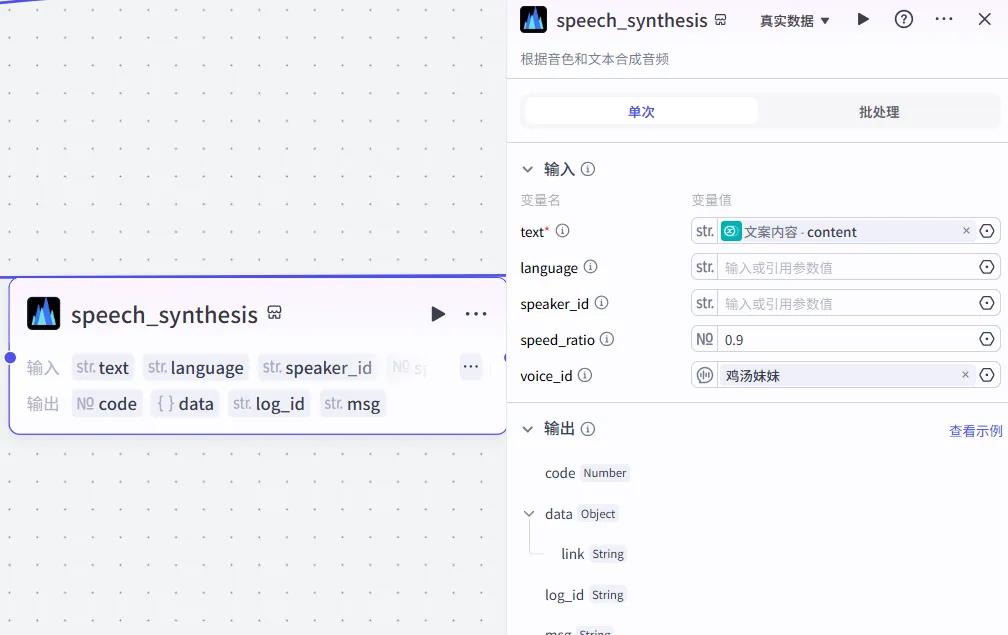This screenshot has height=635, width=1008.
Task: Run the speech_synthesis node from its panel header
Action: (x=862, y=19)
